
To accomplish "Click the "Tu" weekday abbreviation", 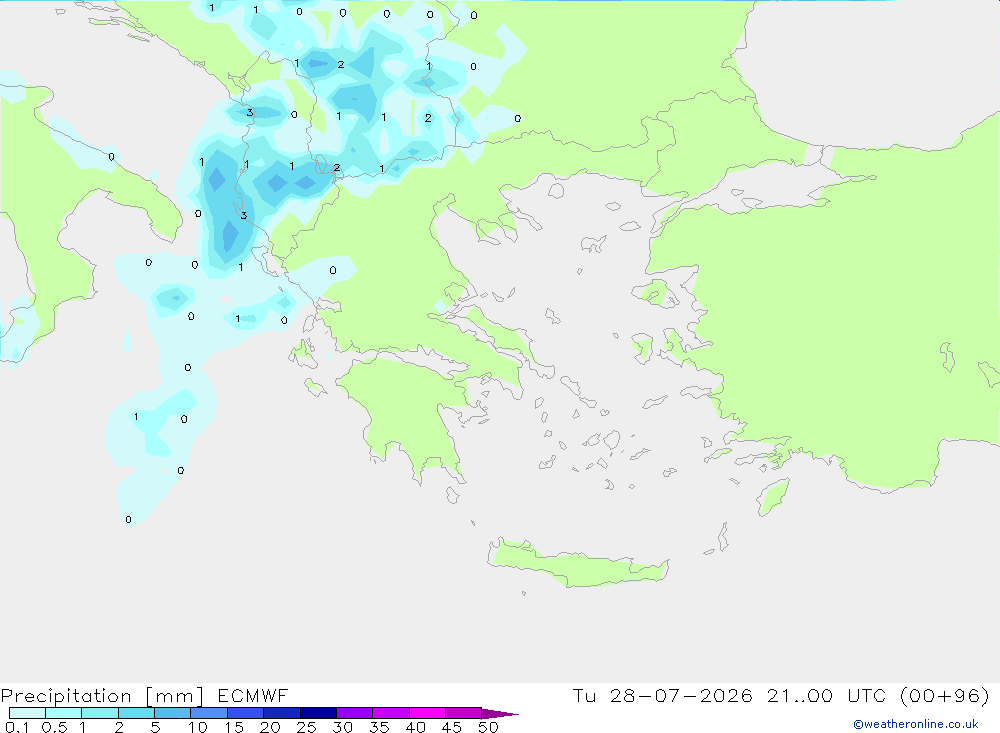I will pos(584,695).
